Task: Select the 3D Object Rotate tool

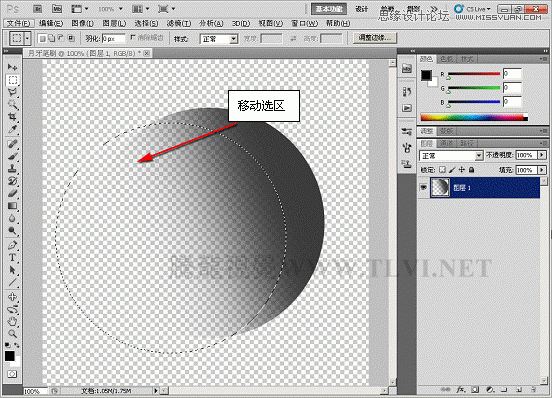Action: click(x=12, y=297)
